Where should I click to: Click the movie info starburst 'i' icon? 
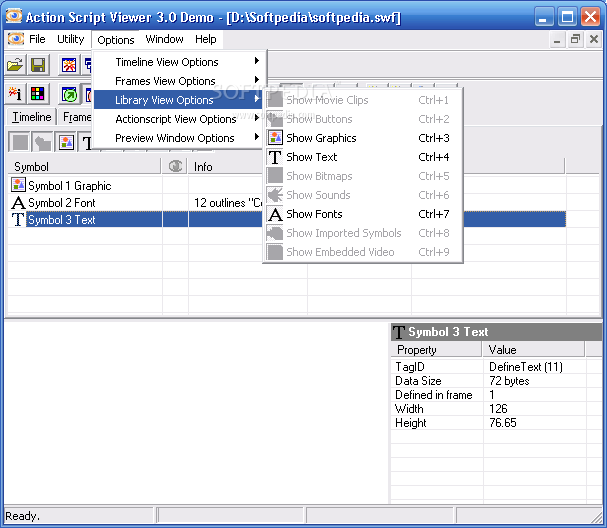tap(15, 94)
